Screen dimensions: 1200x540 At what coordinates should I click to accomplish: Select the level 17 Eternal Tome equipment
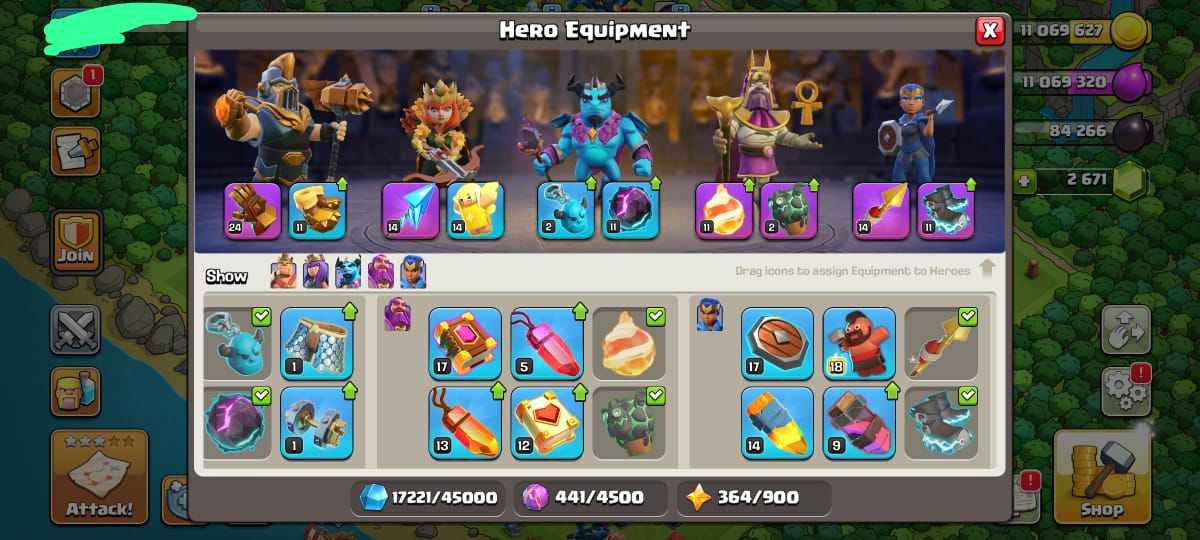click(x=465, y=342)
